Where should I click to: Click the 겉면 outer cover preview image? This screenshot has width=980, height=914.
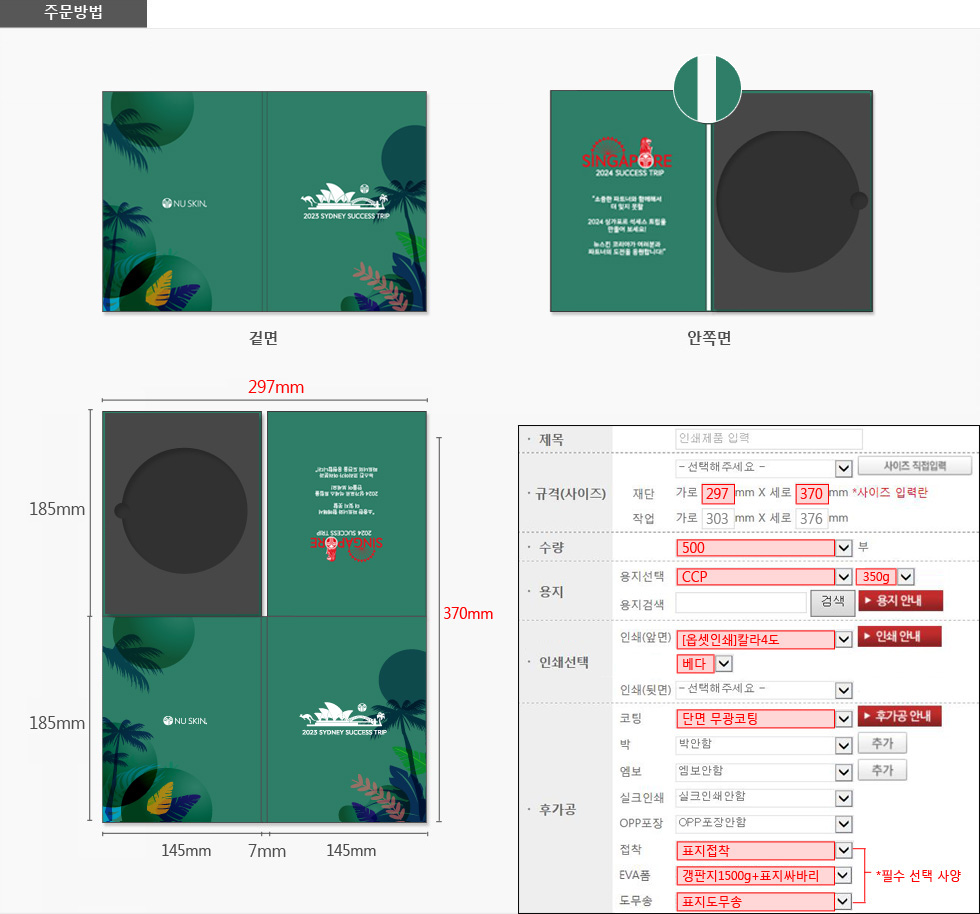point(264,202)
